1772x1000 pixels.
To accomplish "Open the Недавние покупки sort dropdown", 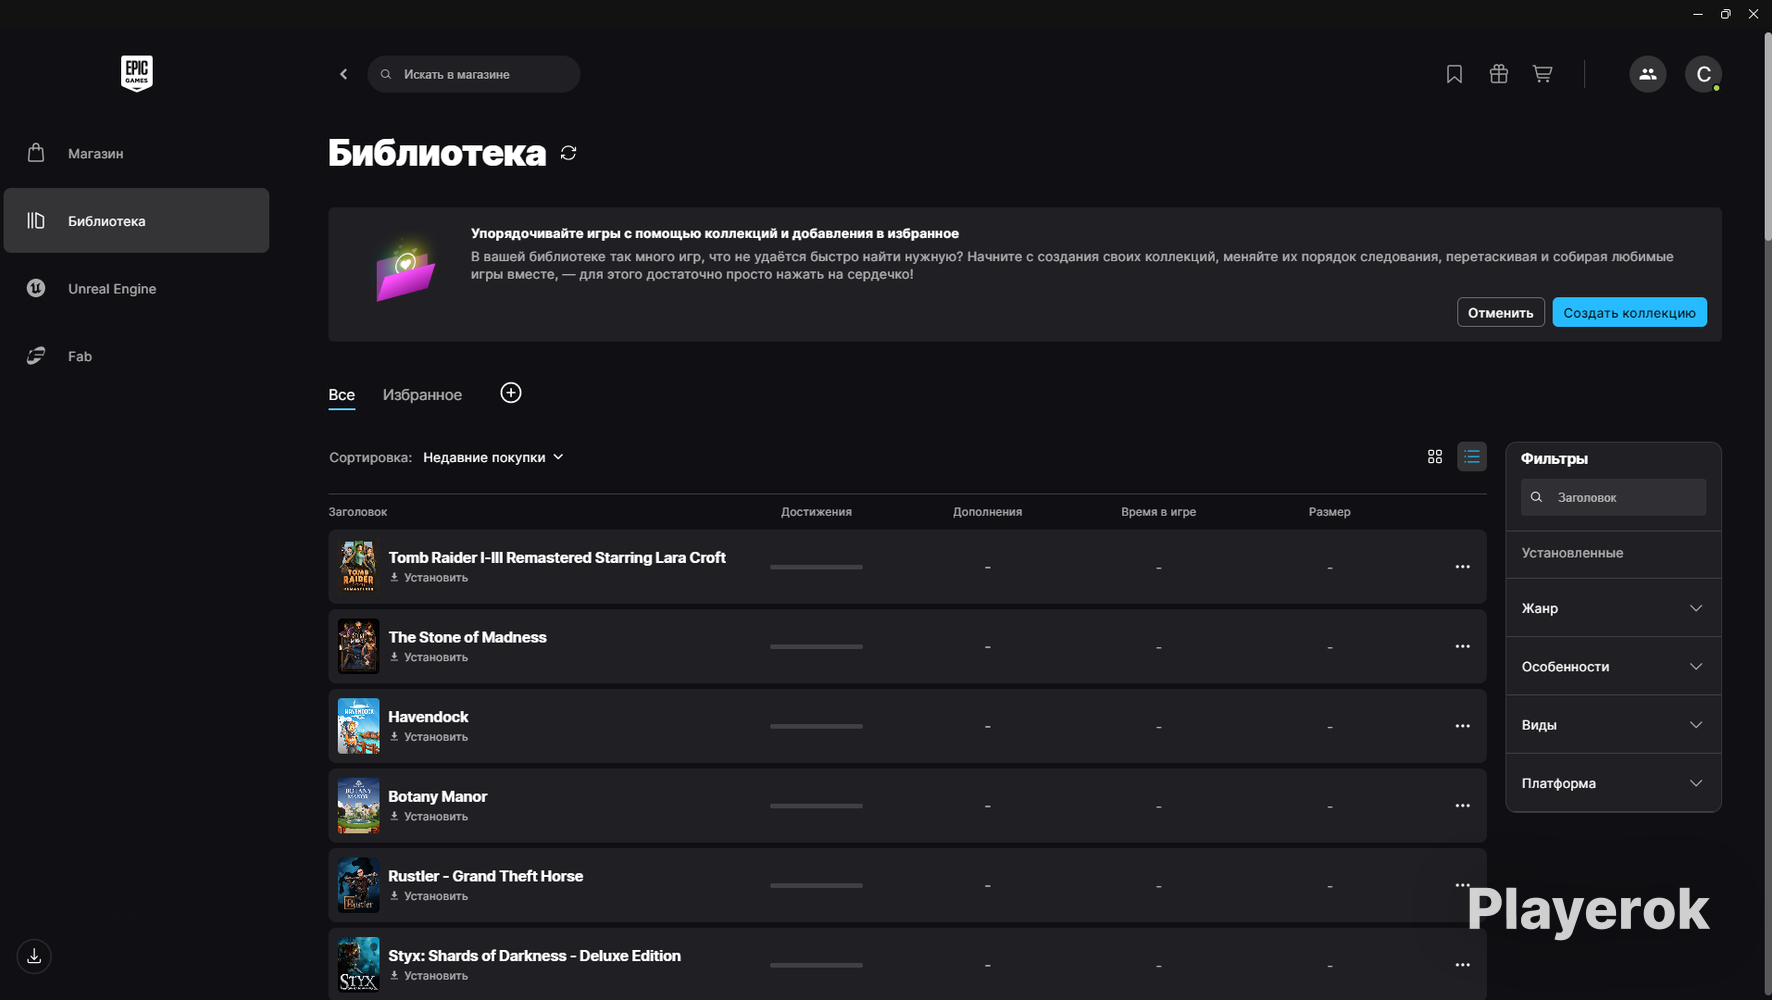I will [493, 457].
